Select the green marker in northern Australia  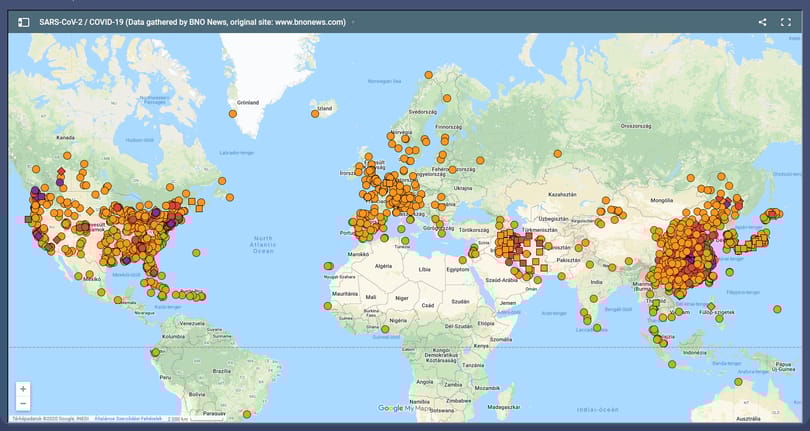tap(738, 382)
